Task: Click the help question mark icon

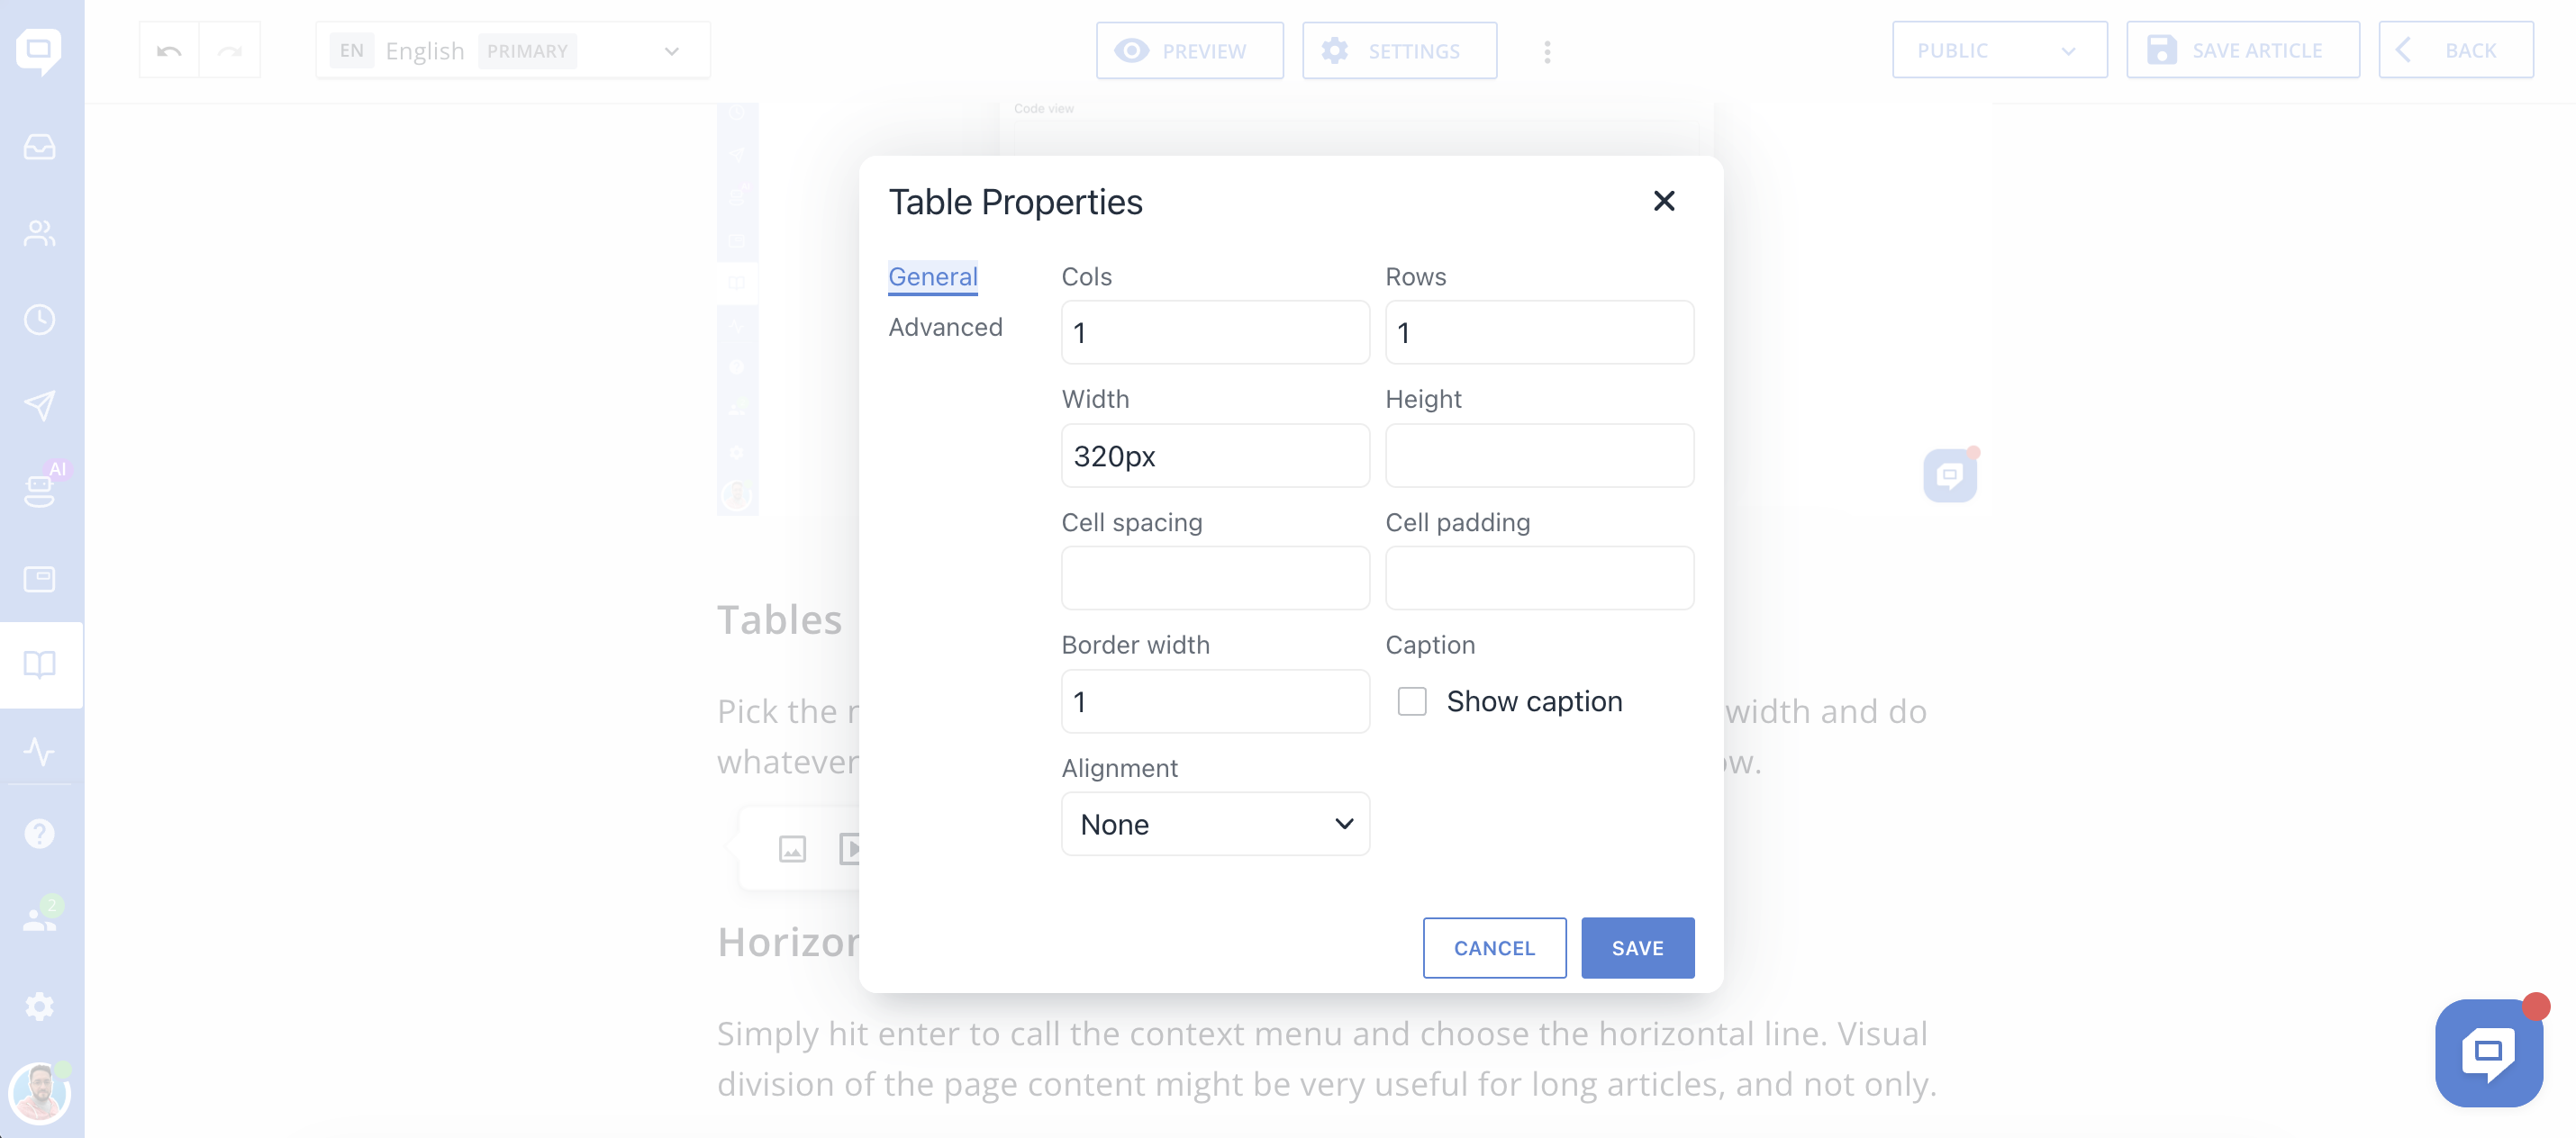Action: click(x=40, y=834)
